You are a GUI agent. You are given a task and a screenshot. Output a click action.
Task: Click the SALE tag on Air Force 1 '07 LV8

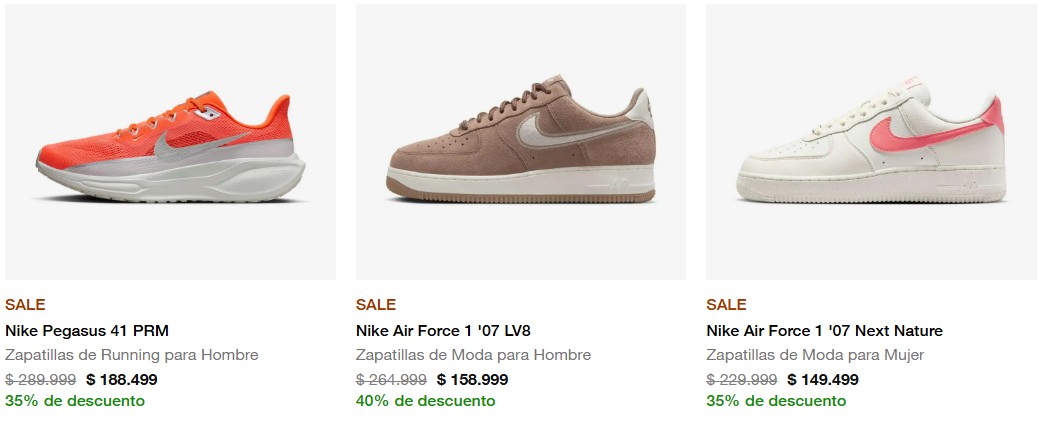tap(376, 305)
